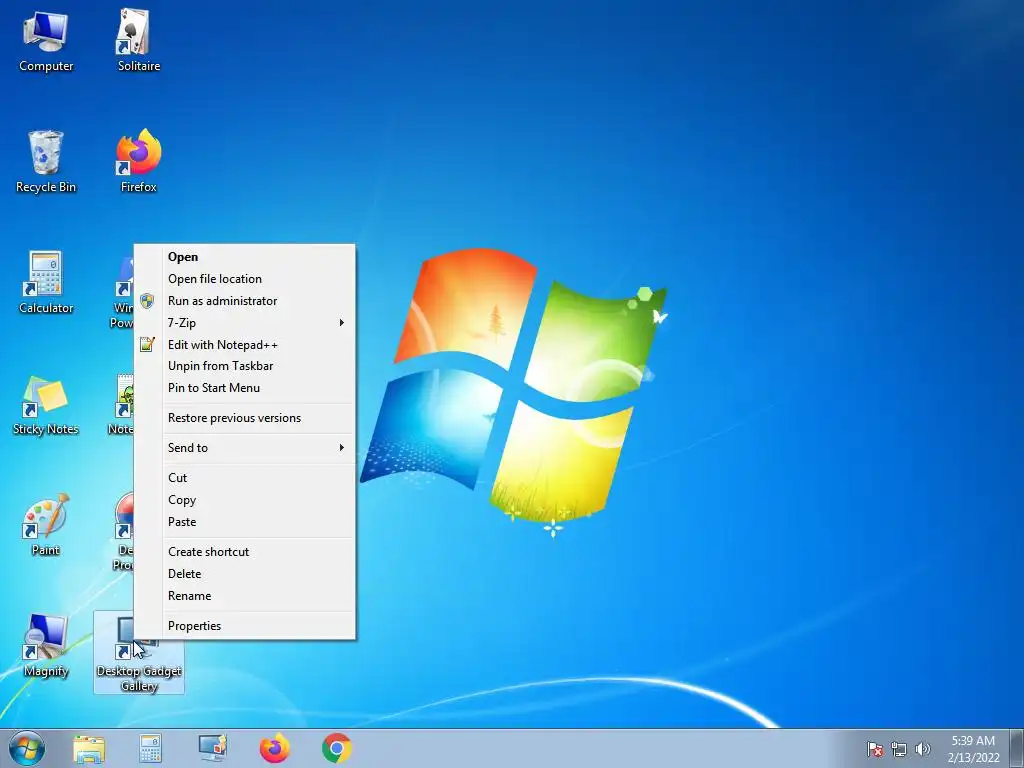Choose Run as administrator
The height and width of the screenshot is (768, 1024).
(246, 300)
